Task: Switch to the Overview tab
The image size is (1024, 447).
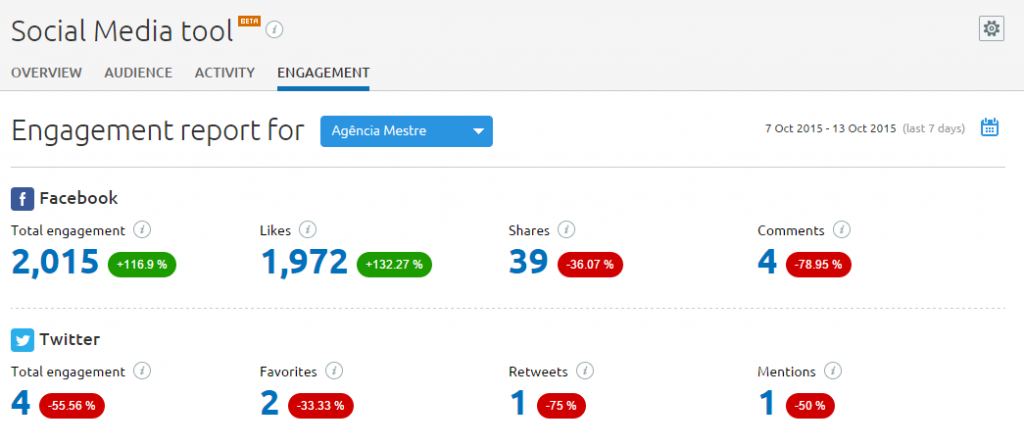Action: pos(46,72)
